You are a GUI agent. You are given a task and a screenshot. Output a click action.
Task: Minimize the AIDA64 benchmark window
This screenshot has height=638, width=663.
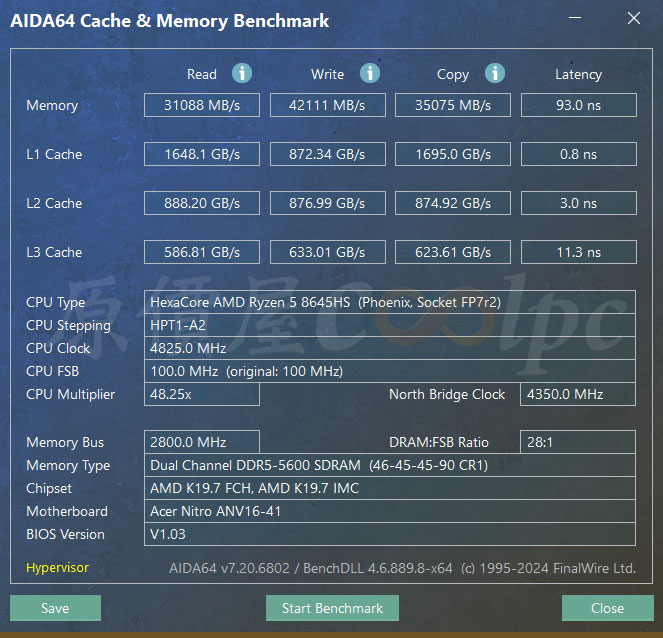click(x=575, y=18)
